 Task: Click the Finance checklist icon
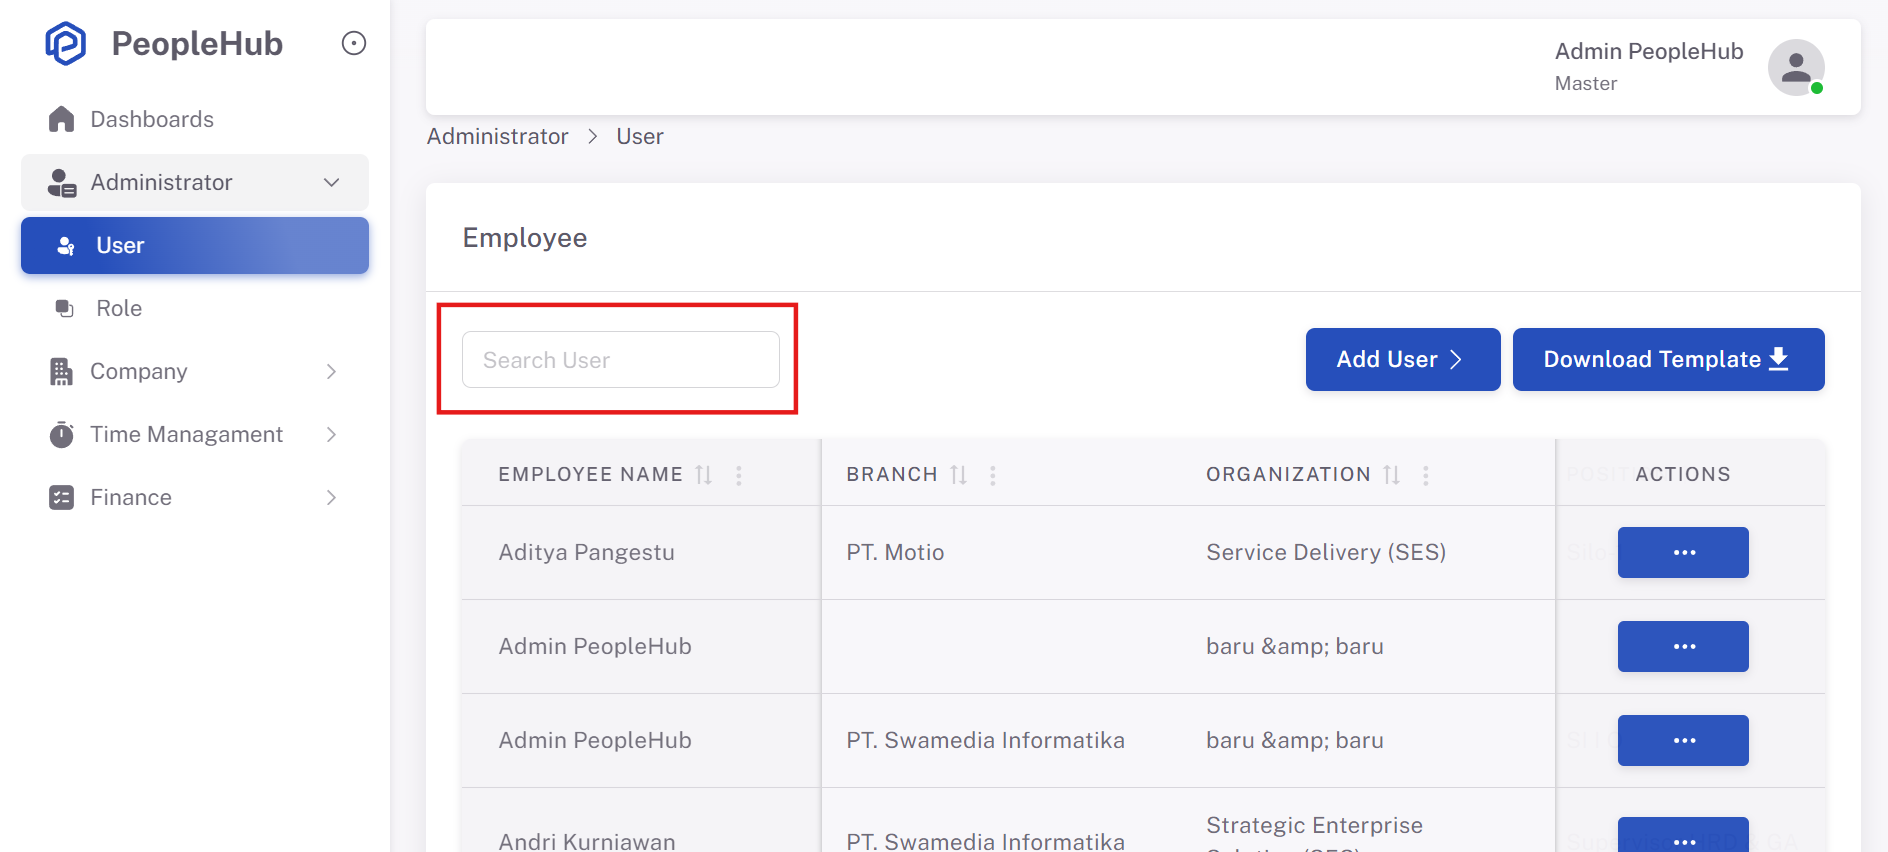(61, 497)
